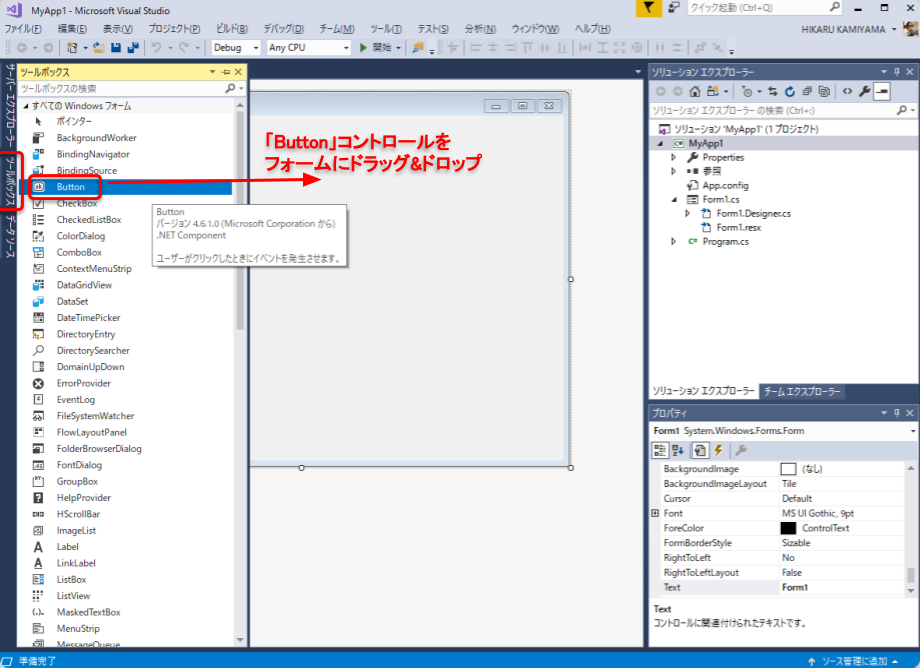
Task: Click HIKARU KAMIYAMA account name
Action: pos(843,29)
